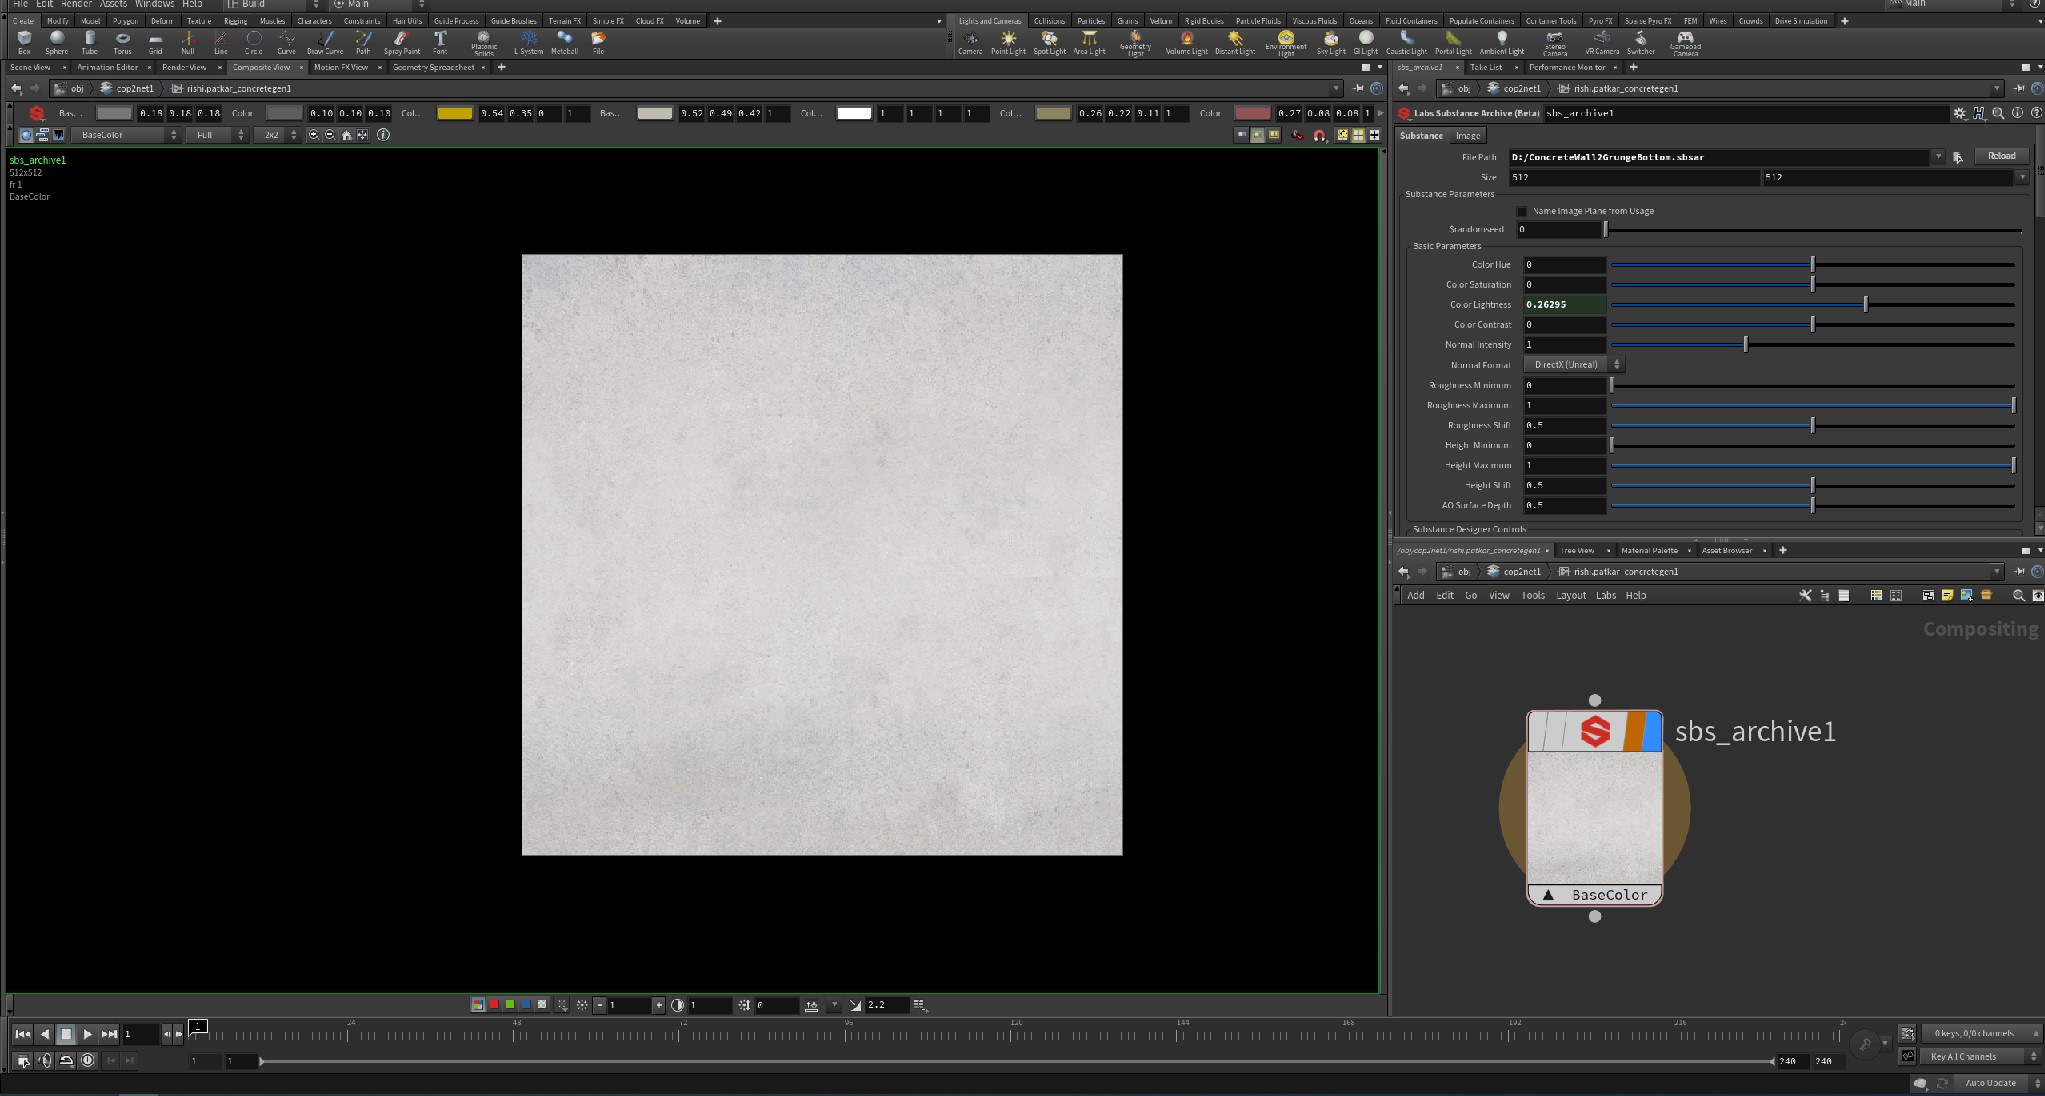Click the white color swatch

coord(854,113)
